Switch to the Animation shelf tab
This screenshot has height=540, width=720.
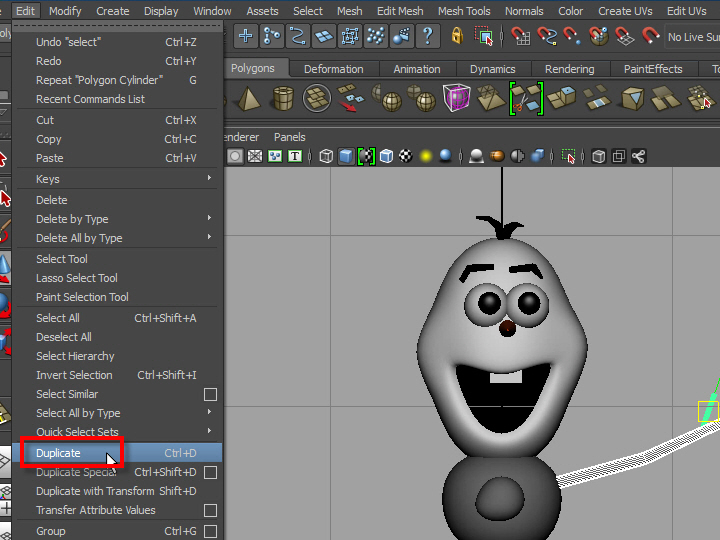417,69
